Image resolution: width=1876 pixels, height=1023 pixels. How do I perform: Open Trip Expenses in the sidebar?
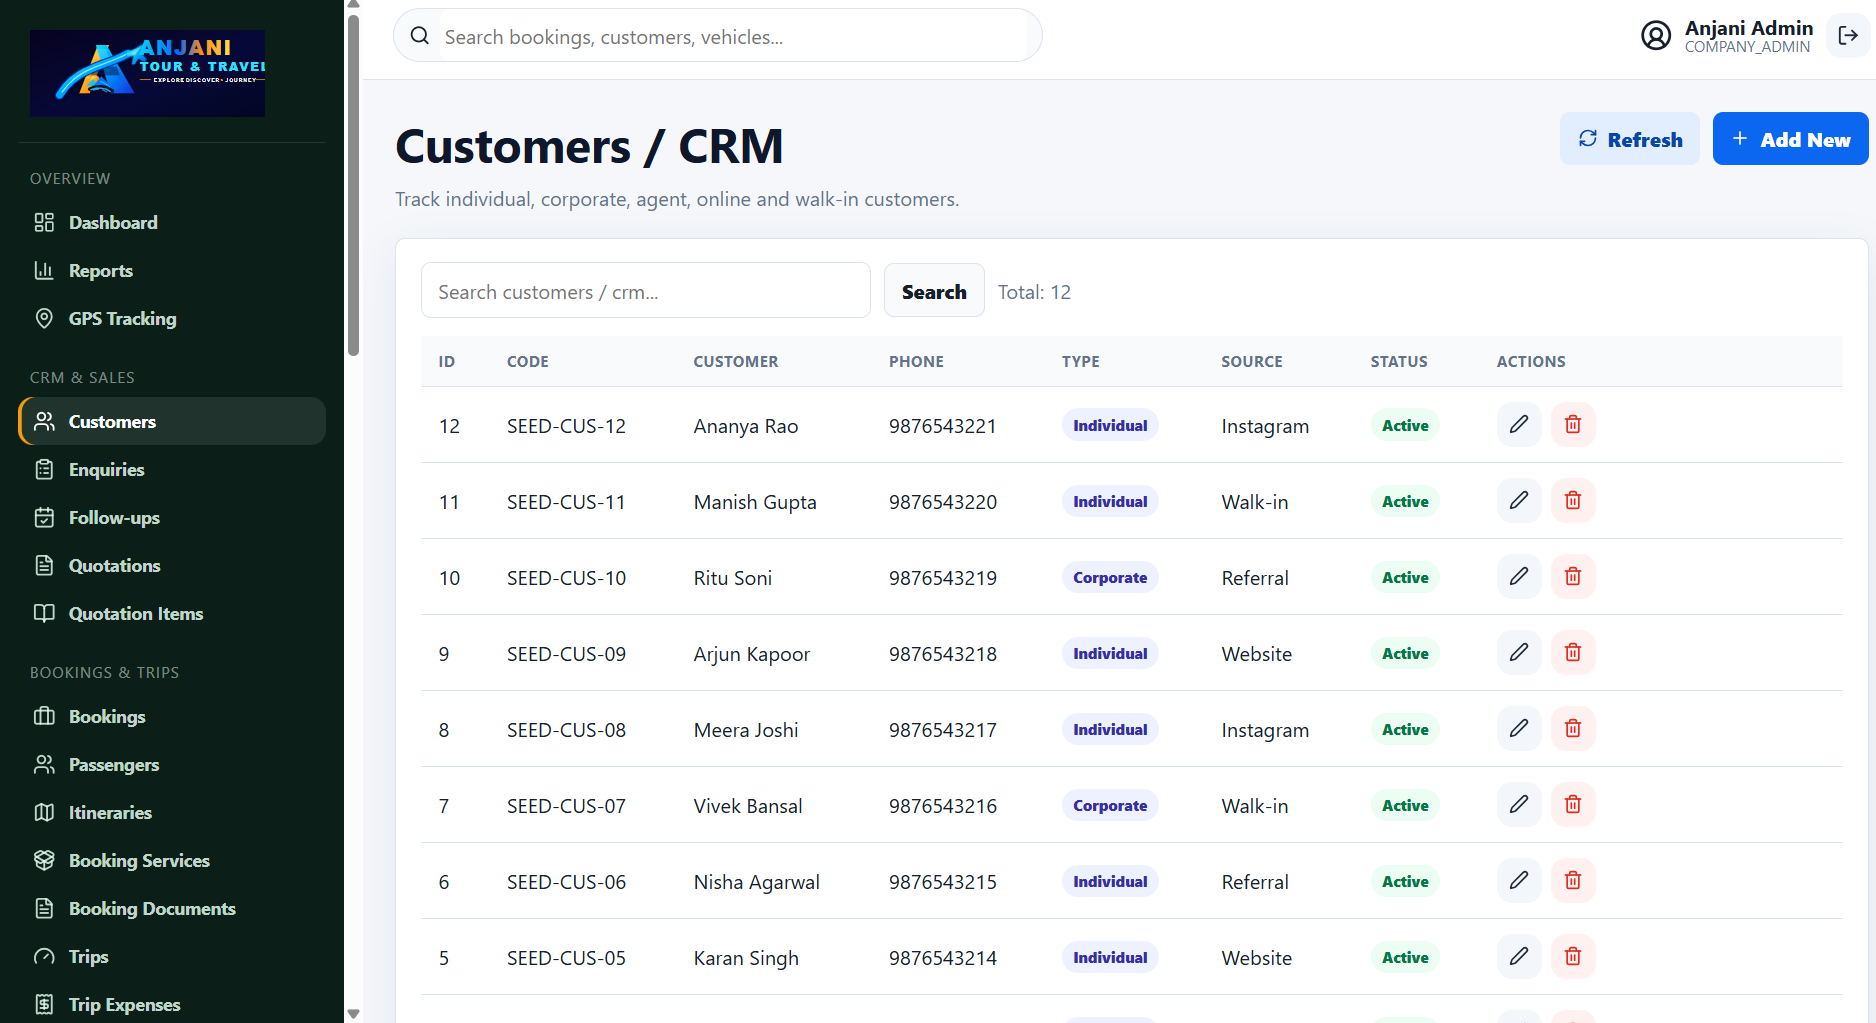(172, 1004)
